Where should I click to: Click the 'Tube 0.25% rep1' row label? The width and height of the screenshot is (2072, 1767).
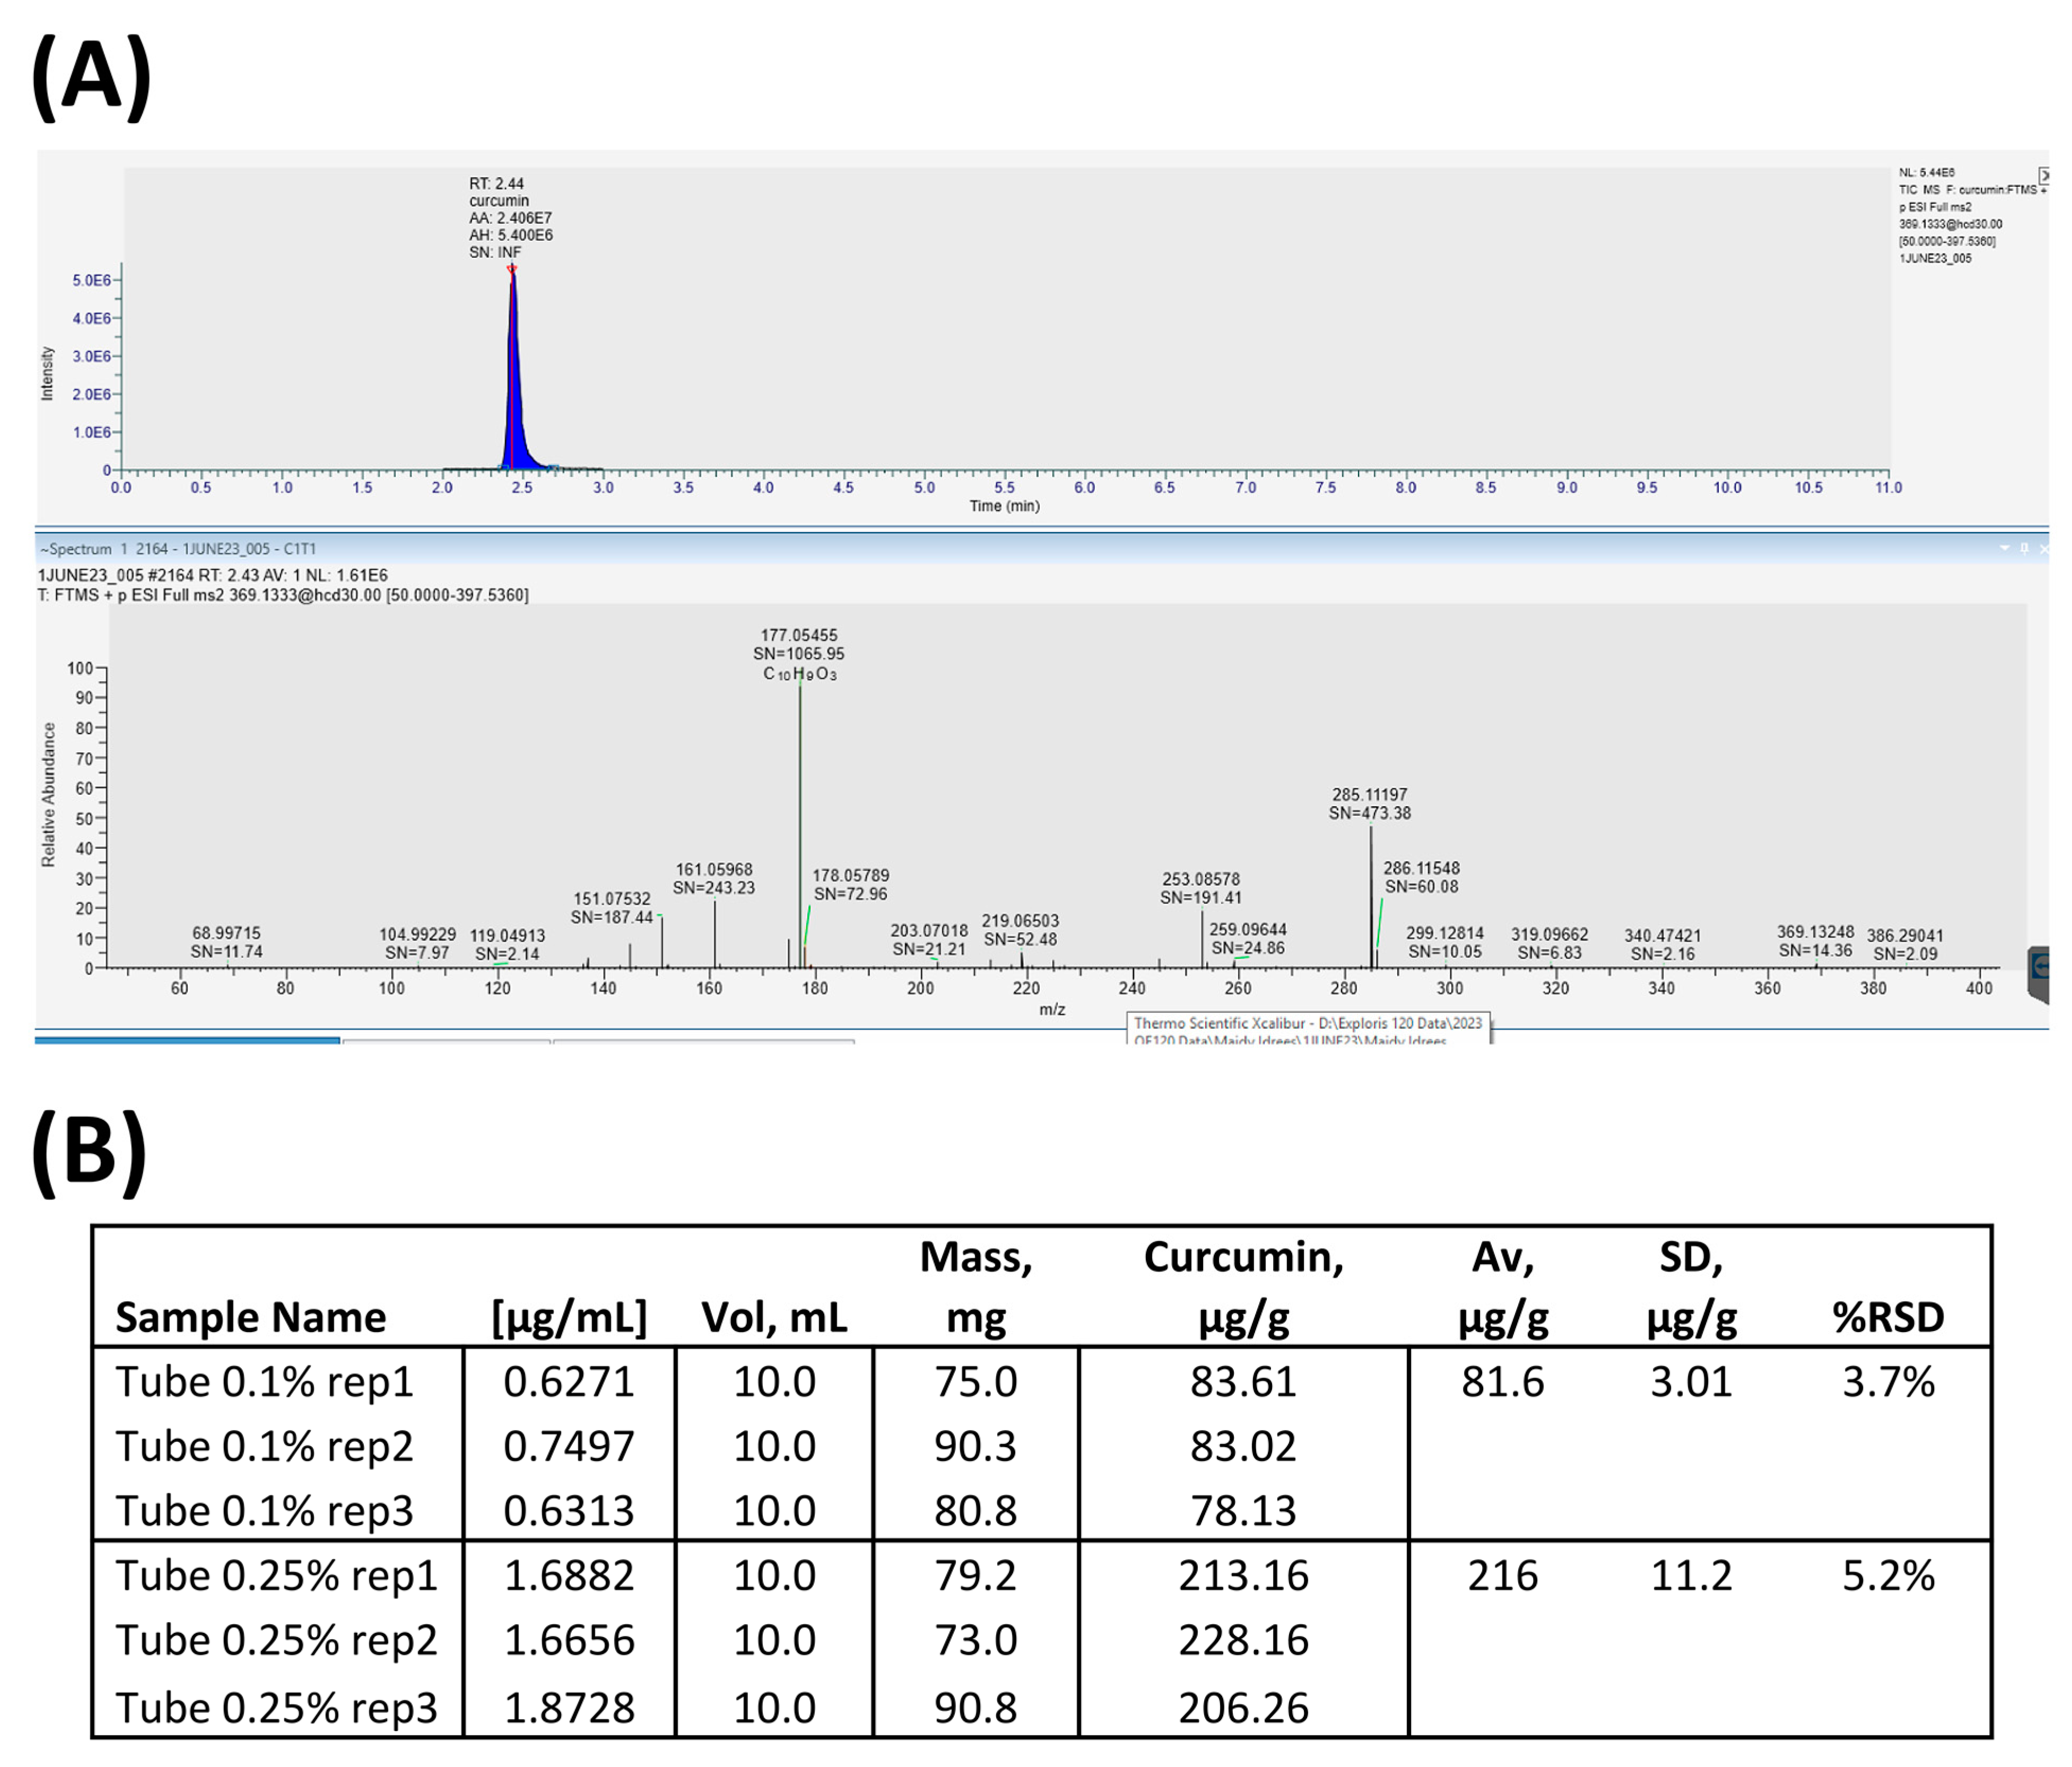pyautogui.click(x=276, y=1575)
